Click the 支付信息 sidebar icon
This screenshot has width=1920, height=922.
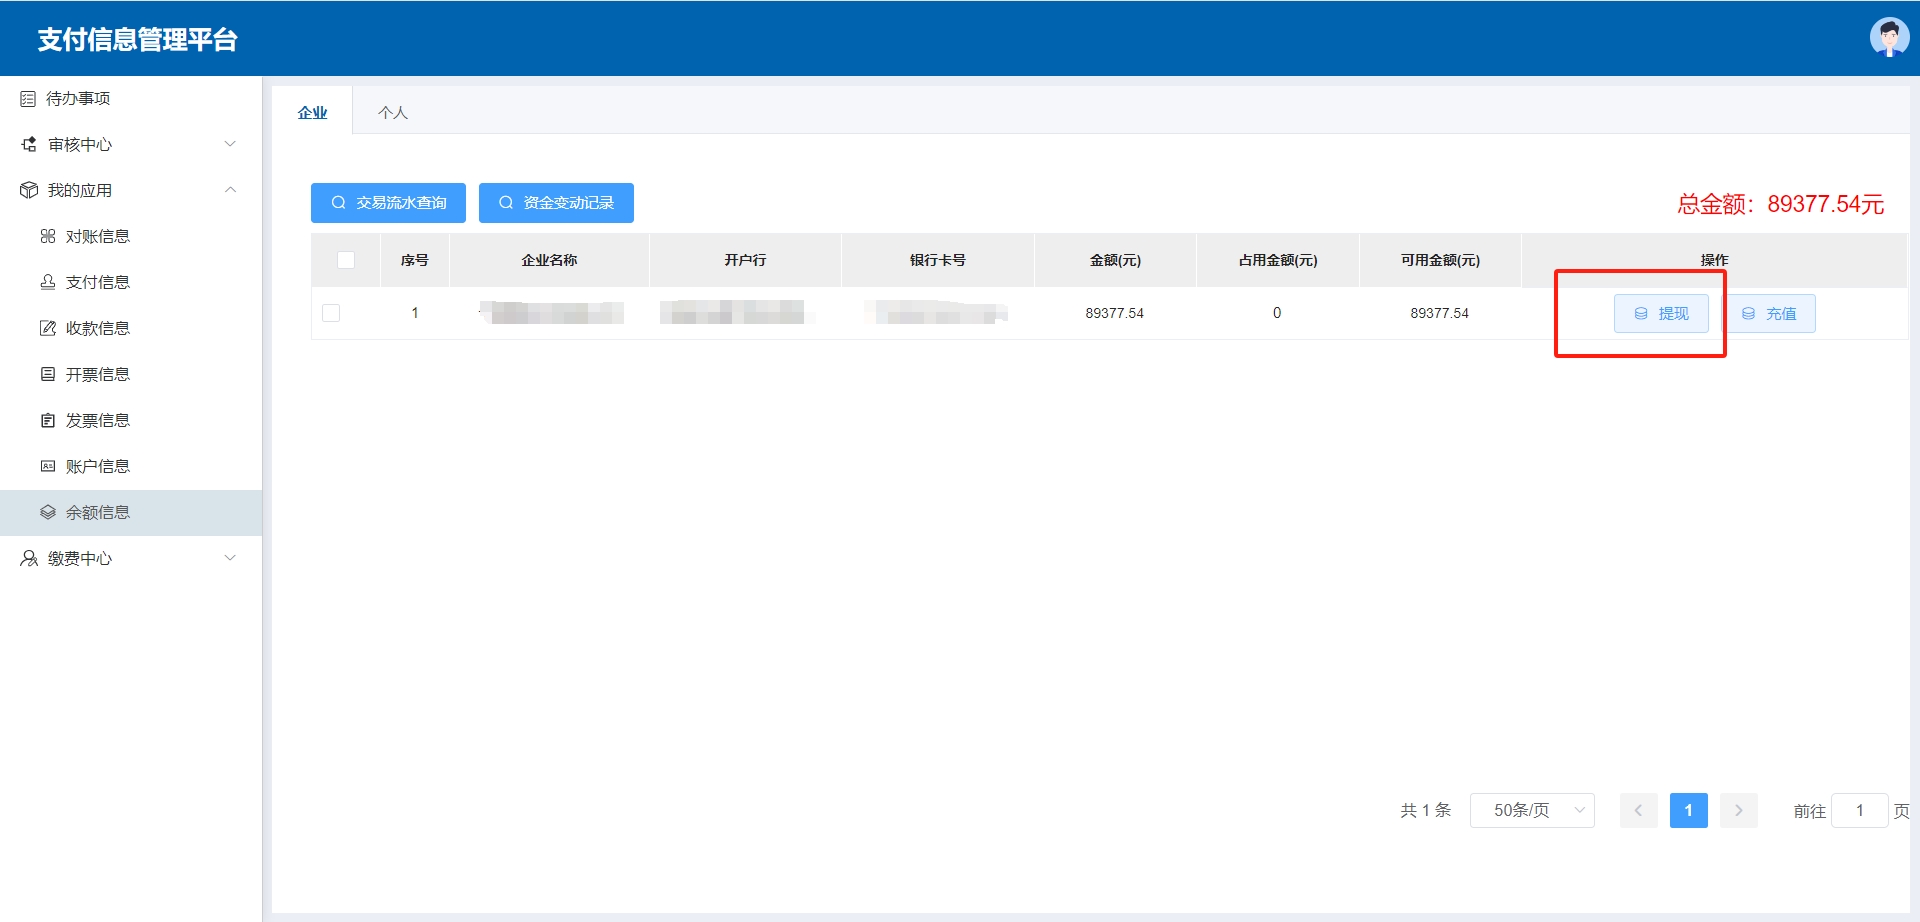pos(48,283)
